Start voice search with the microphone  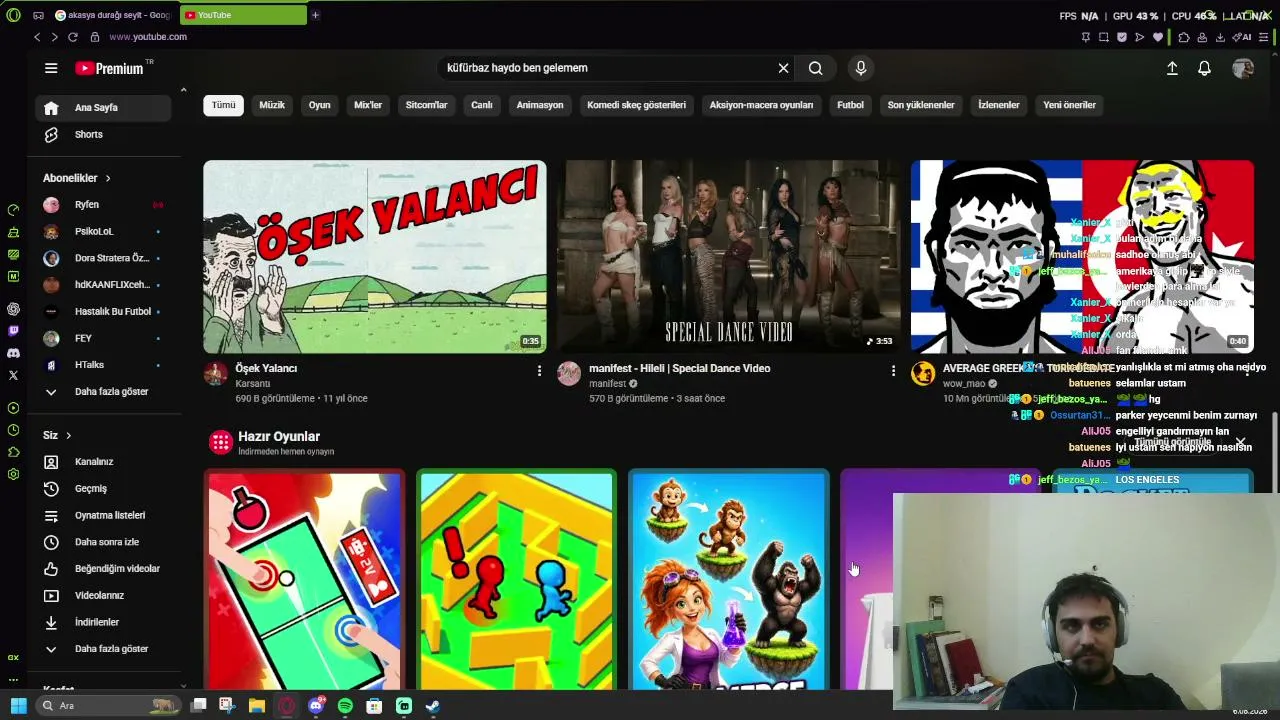point(861,68)
